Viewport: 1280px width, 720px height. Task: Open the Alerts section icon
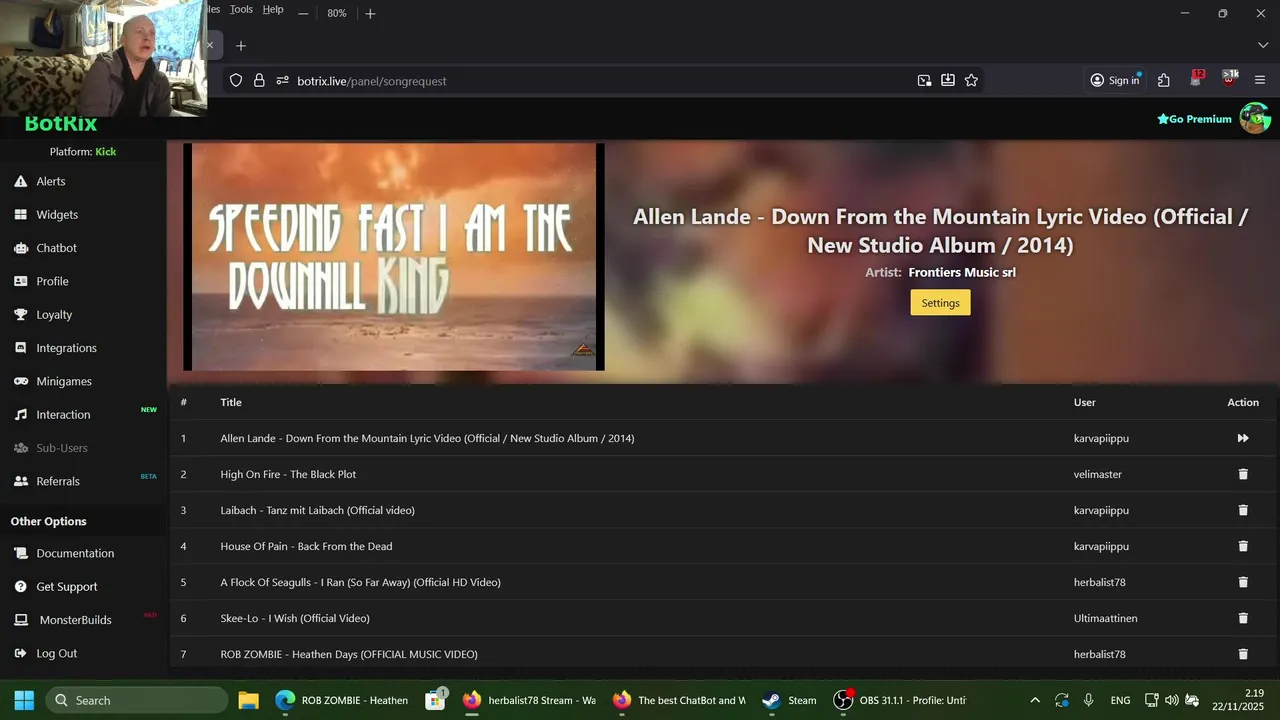point(20,181)
